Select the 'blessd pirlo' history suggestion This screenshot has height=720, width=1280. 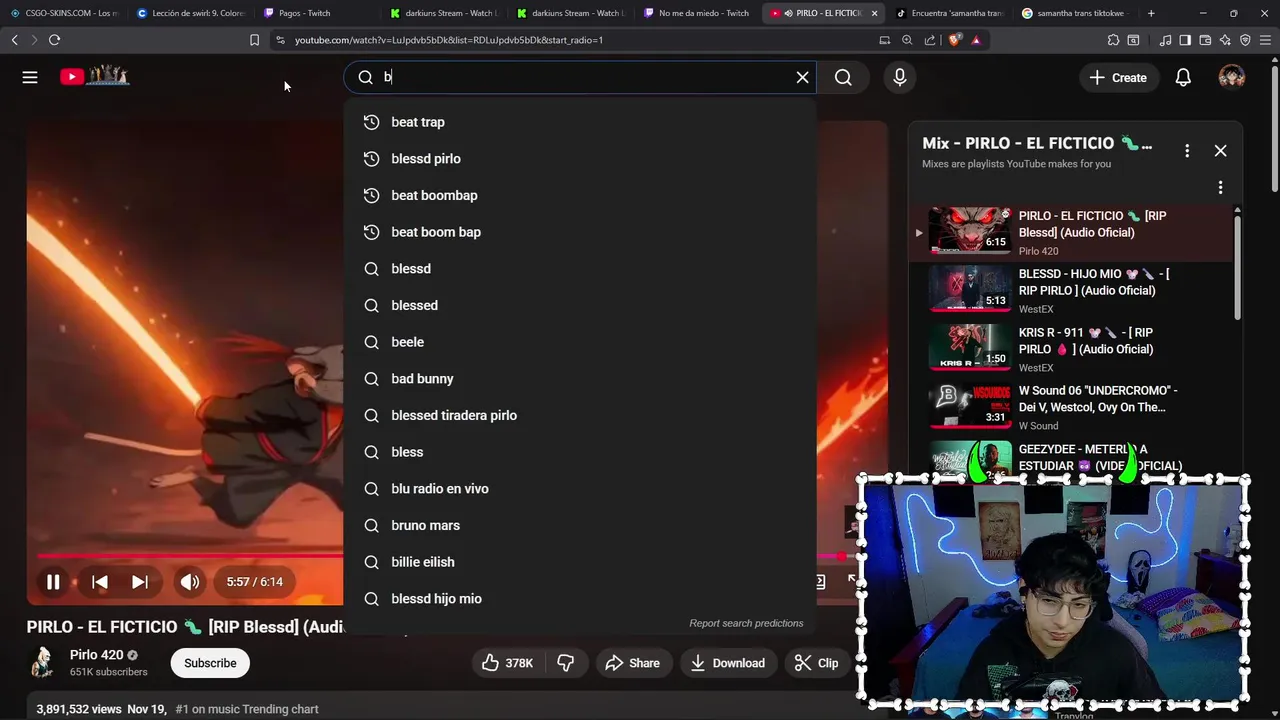(x=580, y=159)
